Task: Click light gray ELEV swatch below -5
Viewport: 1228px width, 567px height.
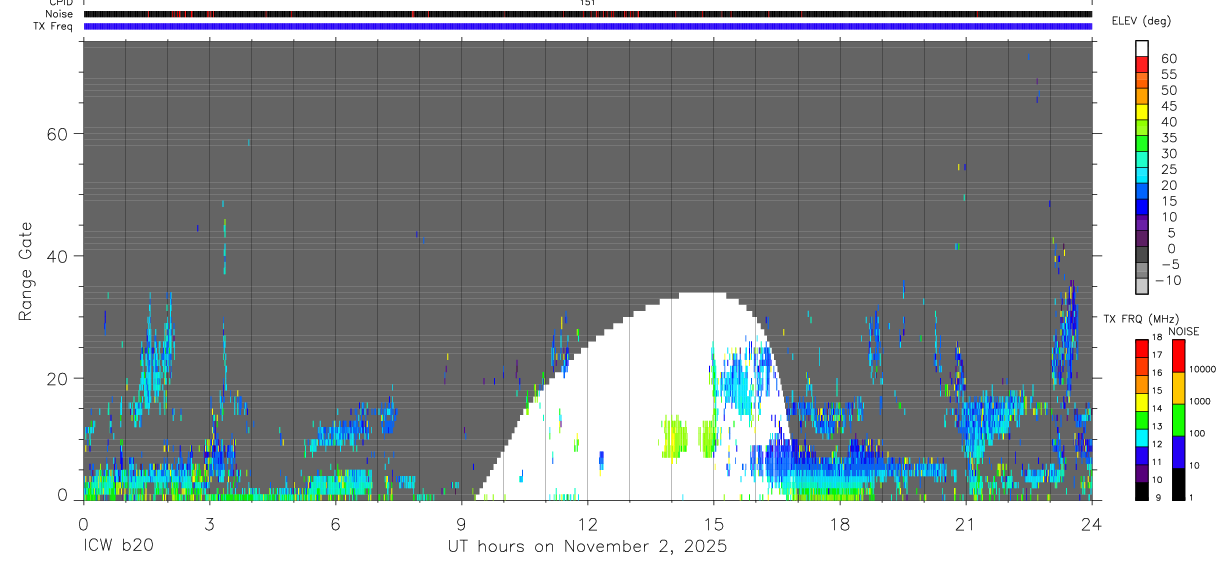Action: [x=1142, y=286]
